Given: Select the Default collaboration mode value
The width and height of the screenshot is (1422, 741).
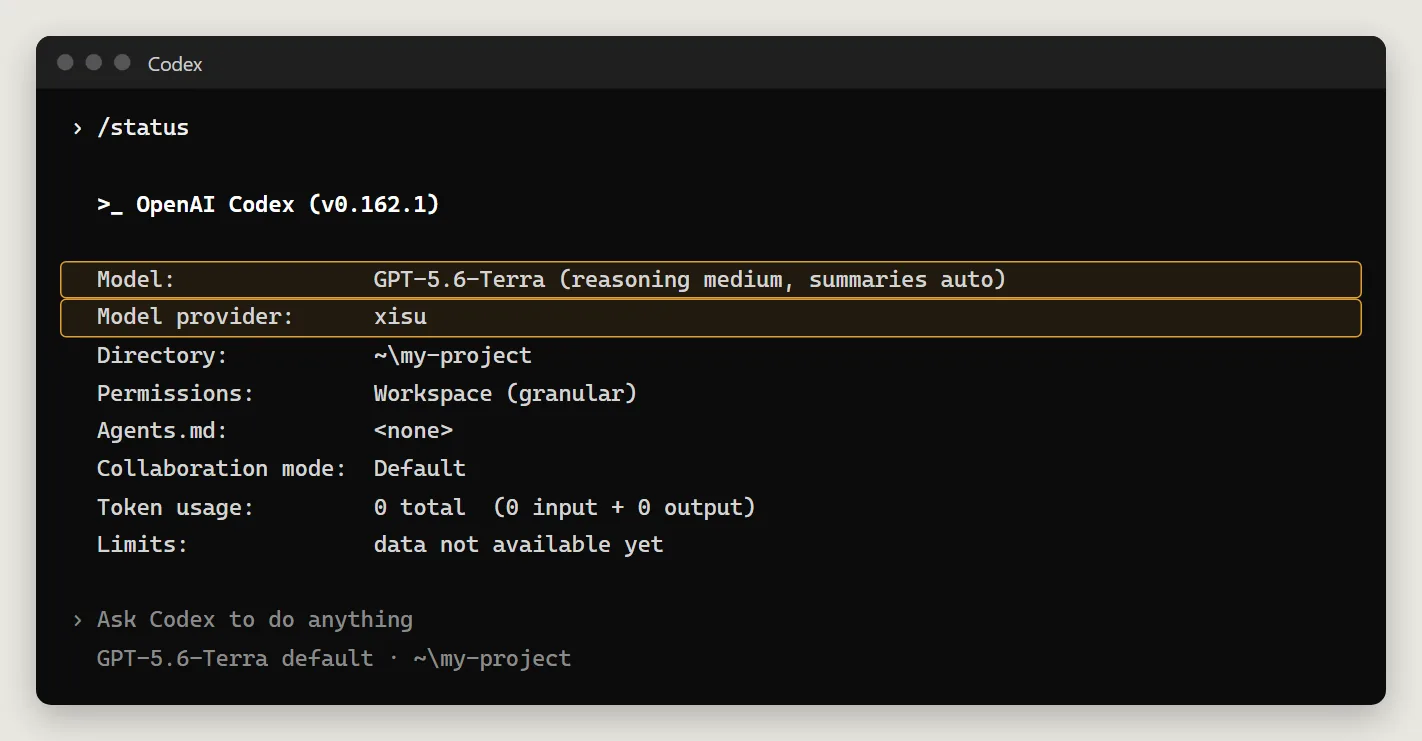Looking at the screenshot, I should pos(420,469).
